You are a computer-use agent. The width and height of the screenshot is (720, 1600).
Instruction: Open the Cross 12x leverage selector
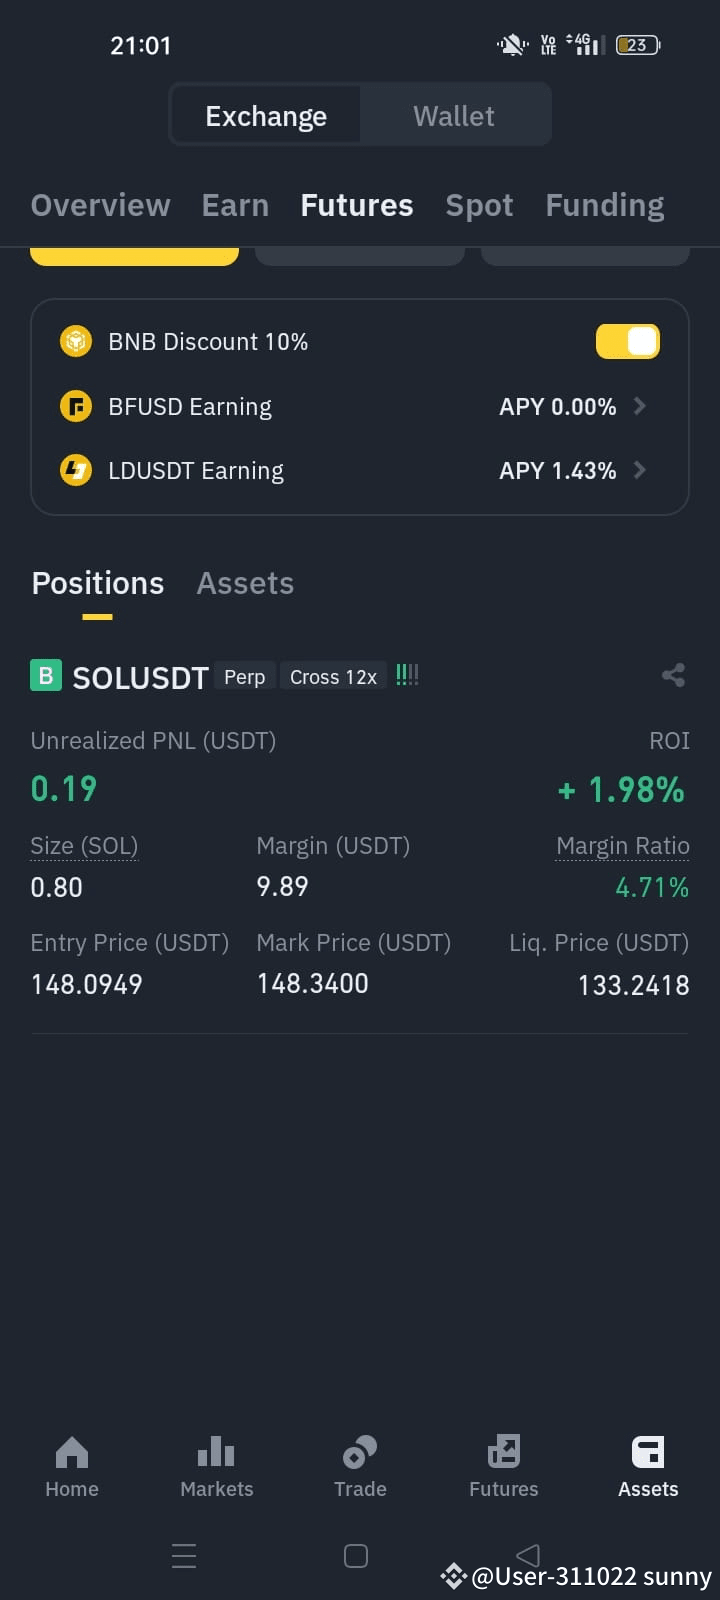[x=333, y=677]
